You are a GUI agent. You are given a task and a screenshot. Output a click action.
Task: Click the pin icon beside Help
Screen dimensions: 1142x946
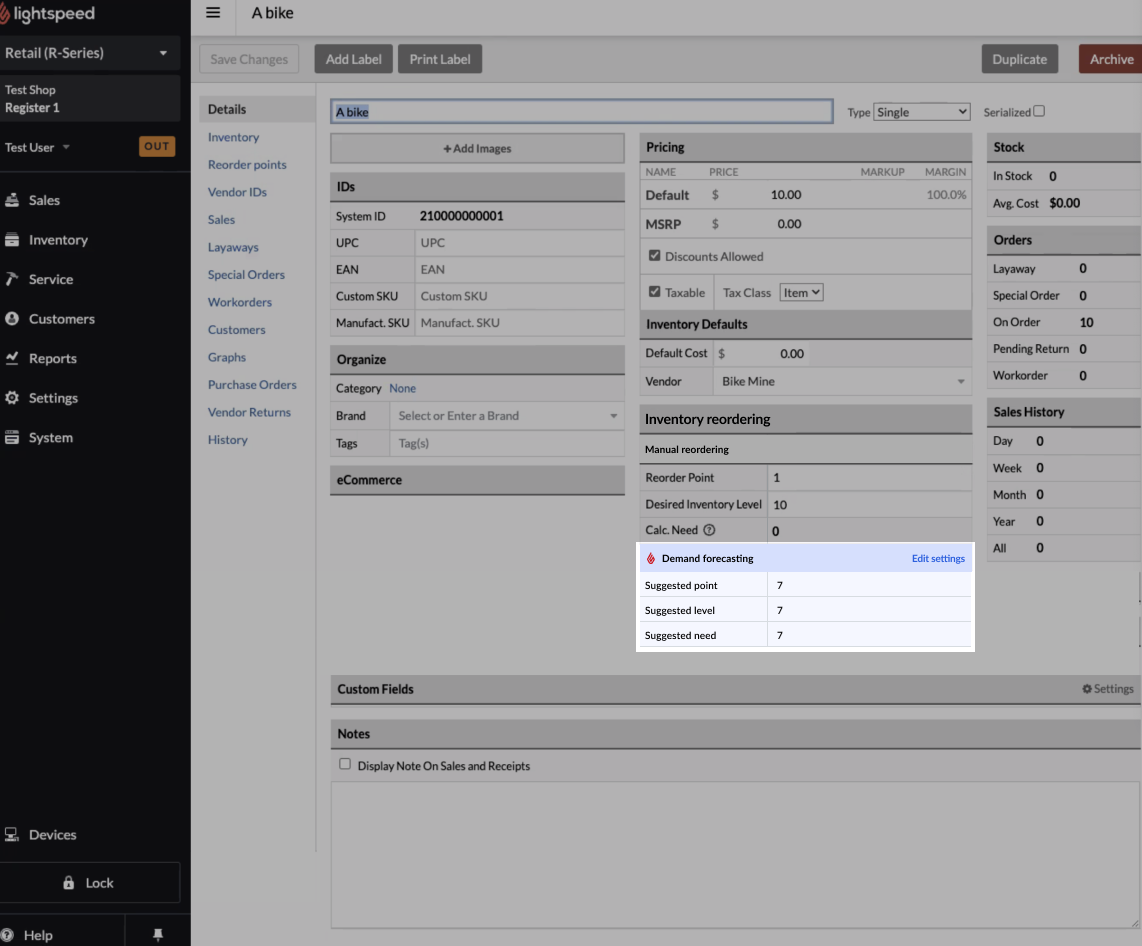click(x=157, y=935)
